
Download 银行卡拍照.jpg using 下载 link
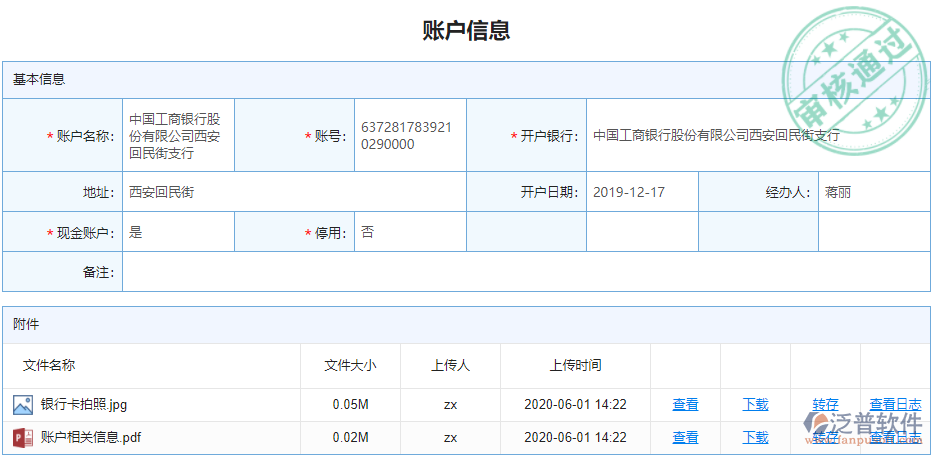(x=755, y=405)
